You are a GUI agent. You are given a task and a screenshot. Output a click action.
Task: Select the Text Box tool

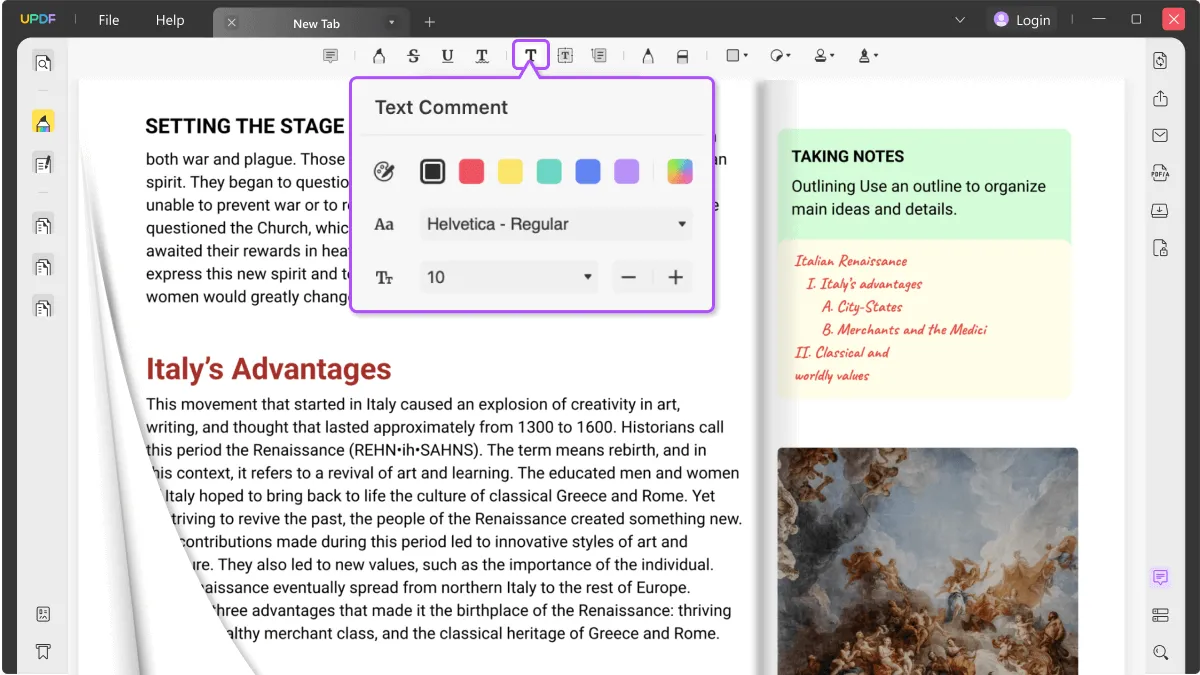click(565, 55)
